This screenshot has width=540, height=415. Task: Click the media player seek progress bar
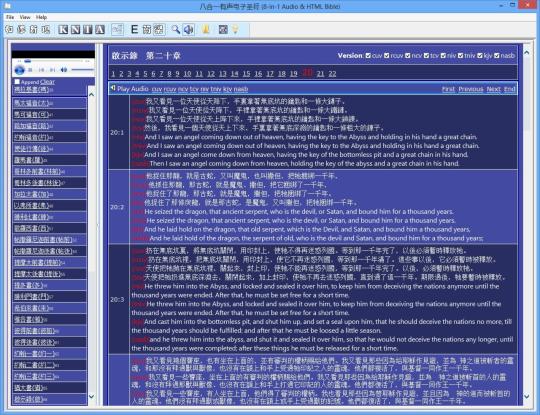tap(53, 61)
